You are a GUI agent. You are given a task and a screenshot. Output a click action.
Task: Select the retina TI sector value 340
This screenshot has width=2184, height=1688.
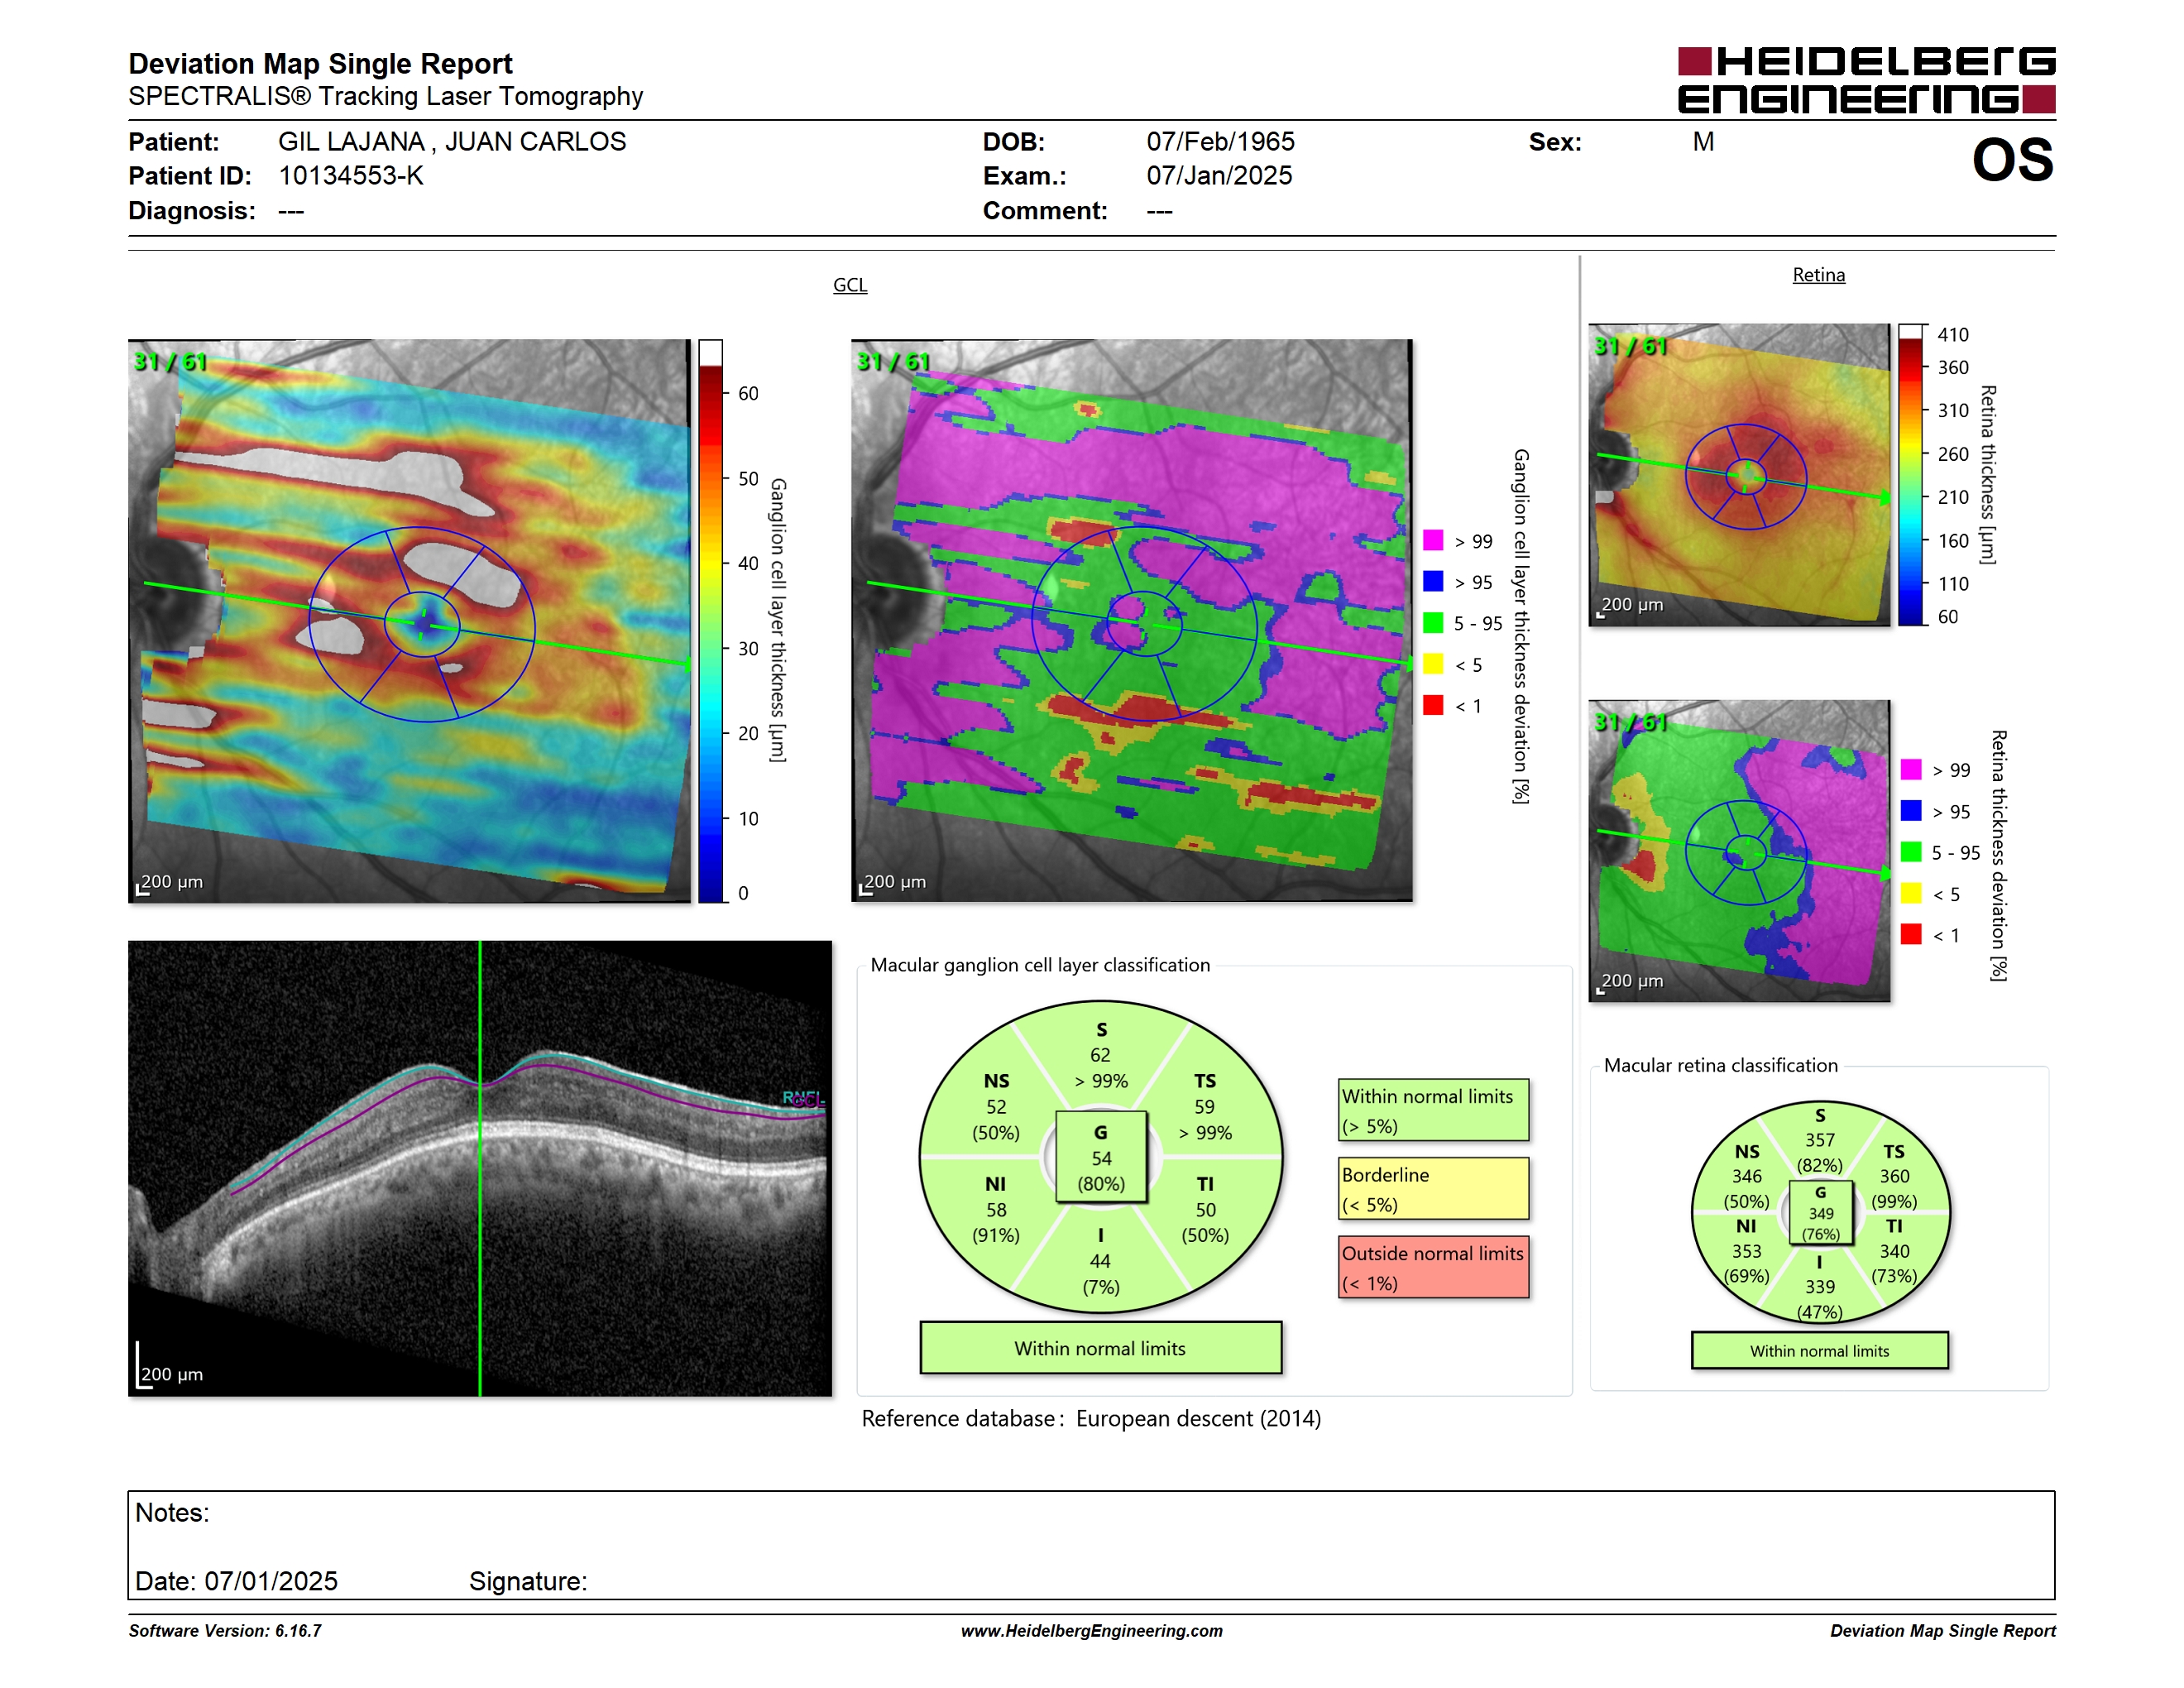[1894, 1252]
